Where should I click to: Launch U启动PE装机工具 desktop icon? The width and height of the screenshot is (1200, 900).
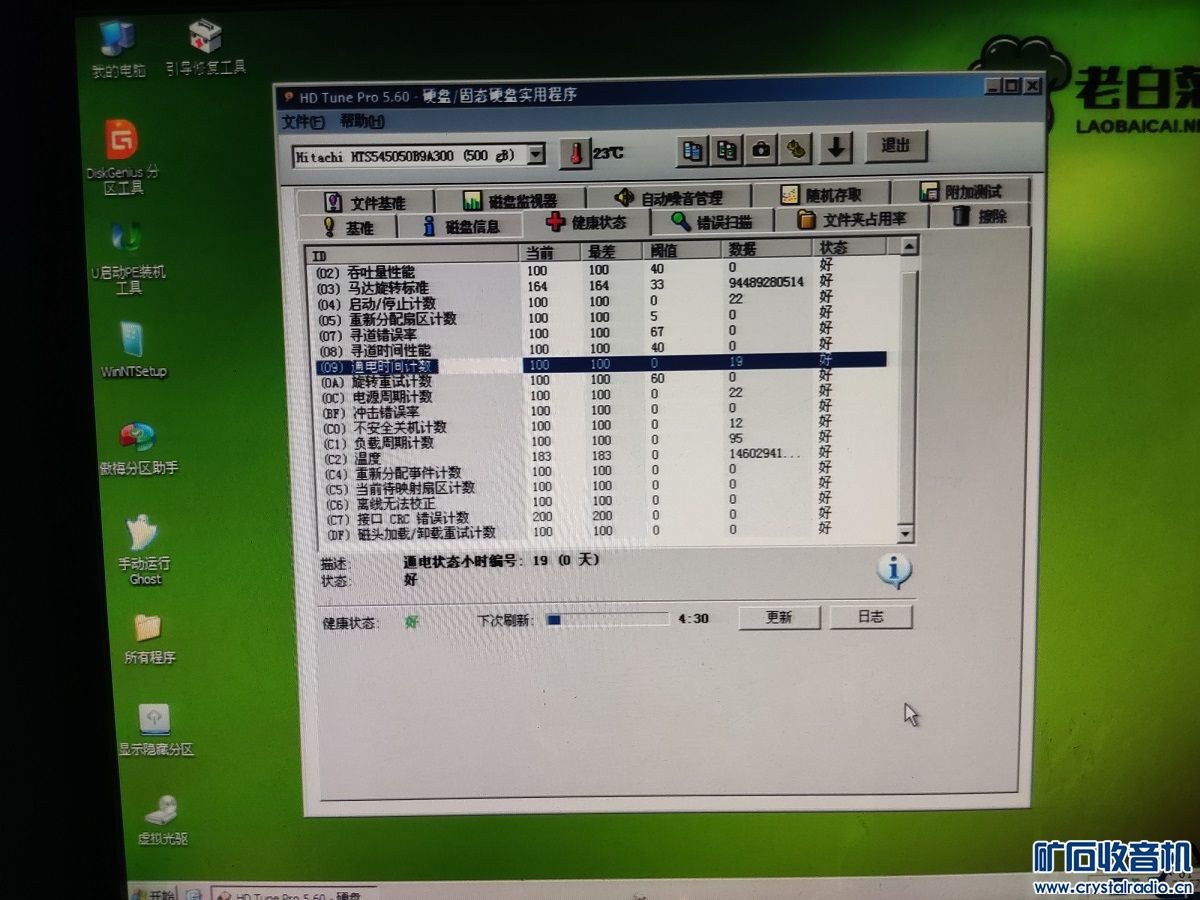[x=127, y=258]
